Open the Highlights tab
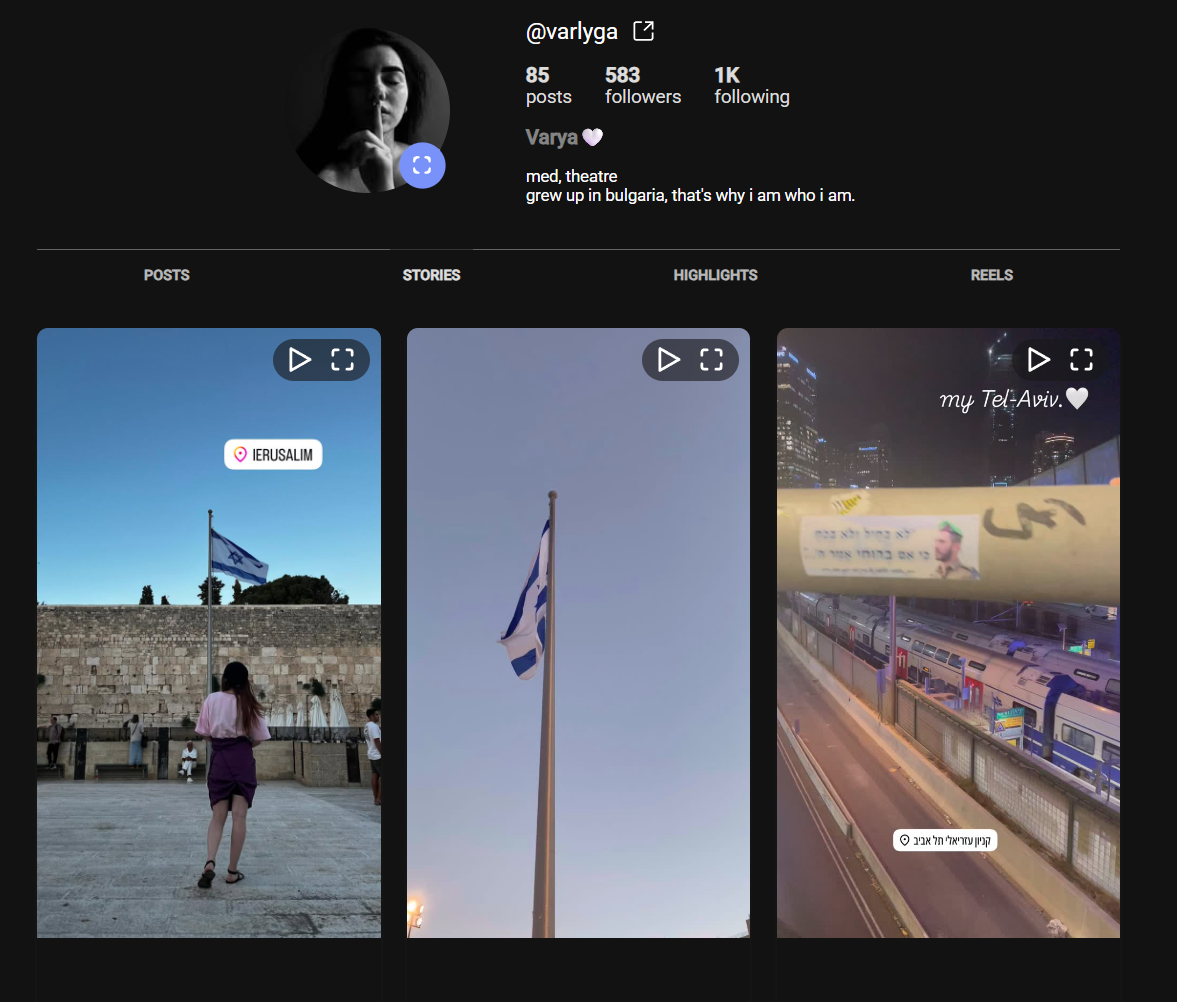 point(715,275)
